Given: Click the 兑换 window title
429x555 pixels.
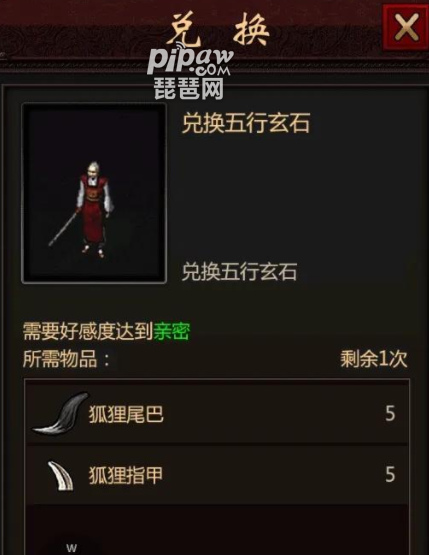Looking at the screenshot, I should (x=218, y=29).
